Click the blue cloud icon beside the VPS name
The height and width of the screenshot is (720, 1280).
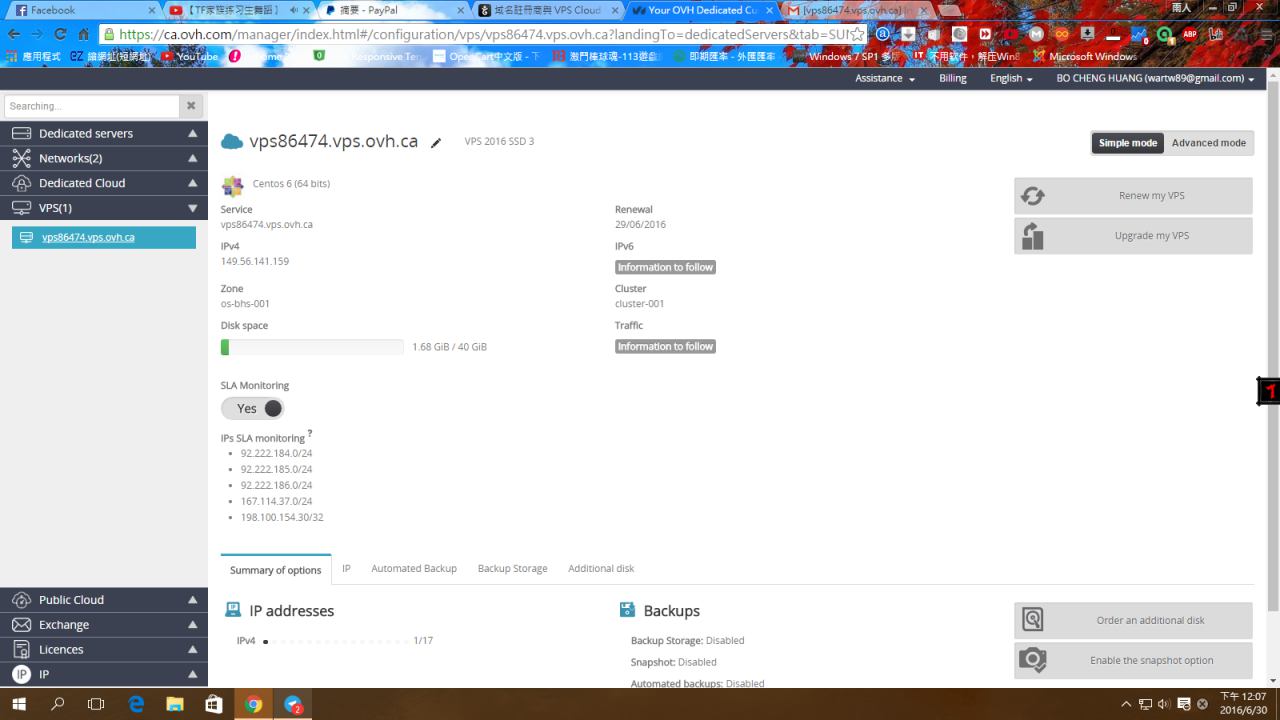(232, 142)
